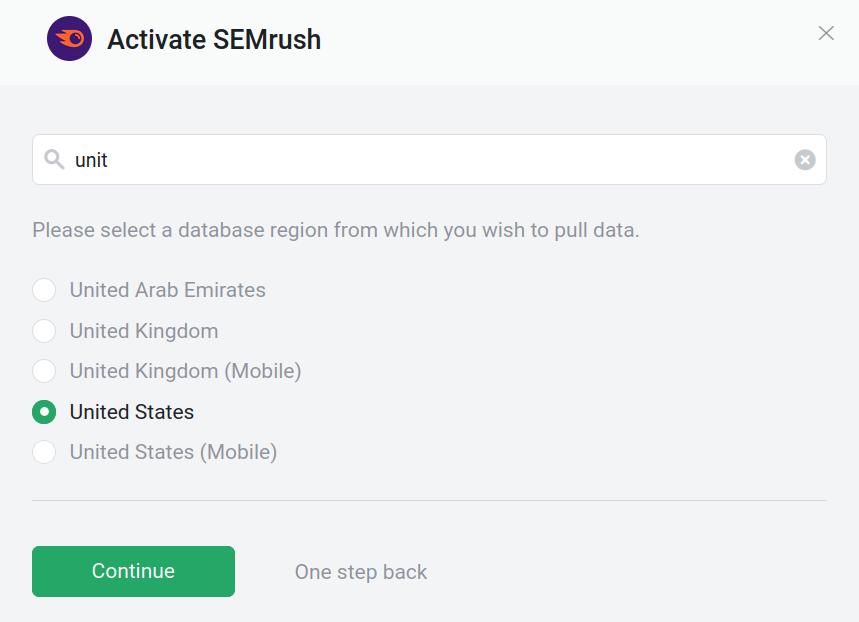Select the United Arab Emirates region
The image size is (859, 622).
44,290
